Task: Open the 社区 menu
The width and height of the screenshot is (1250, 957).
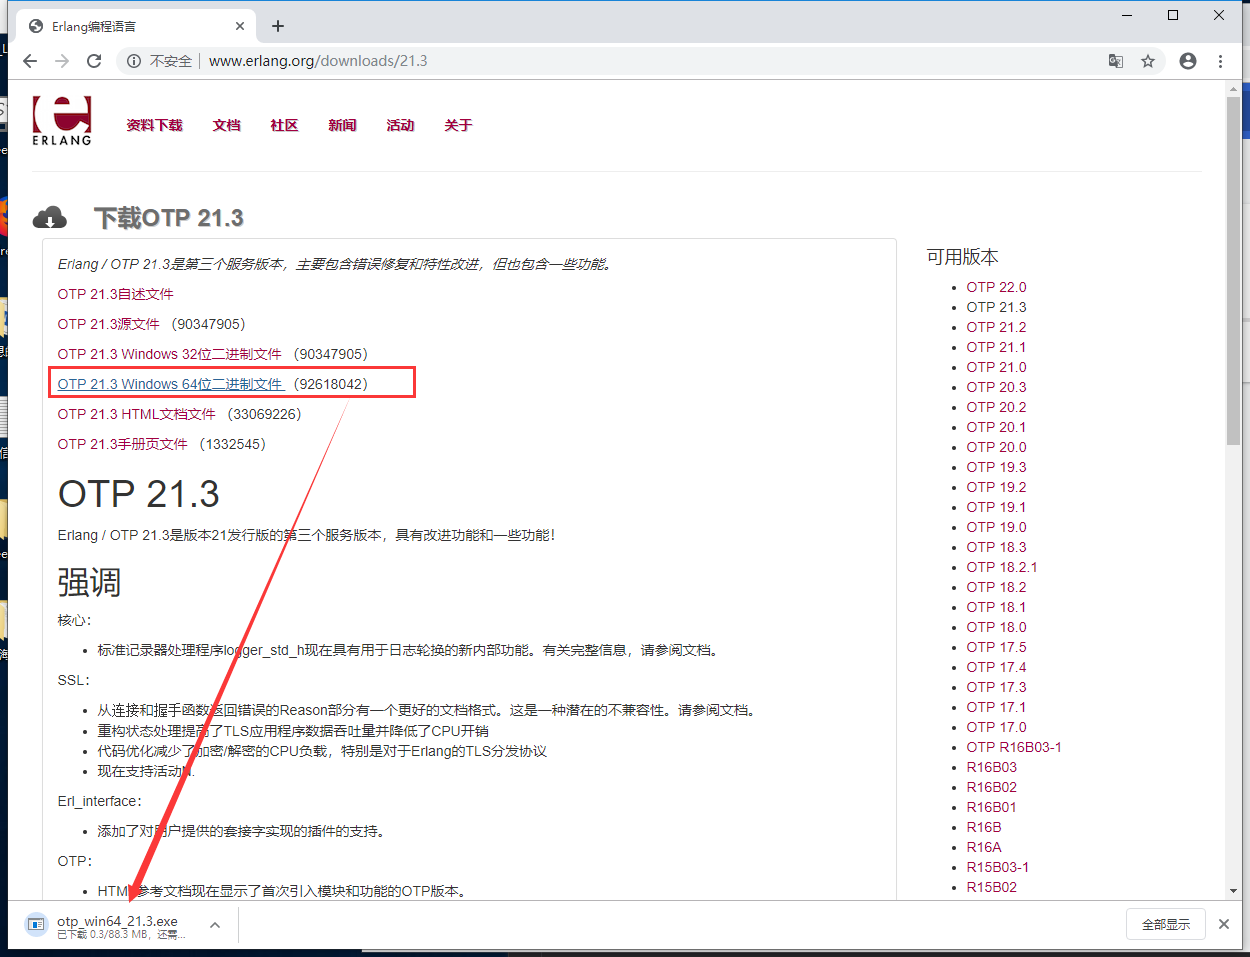Action: pos(284,125)
